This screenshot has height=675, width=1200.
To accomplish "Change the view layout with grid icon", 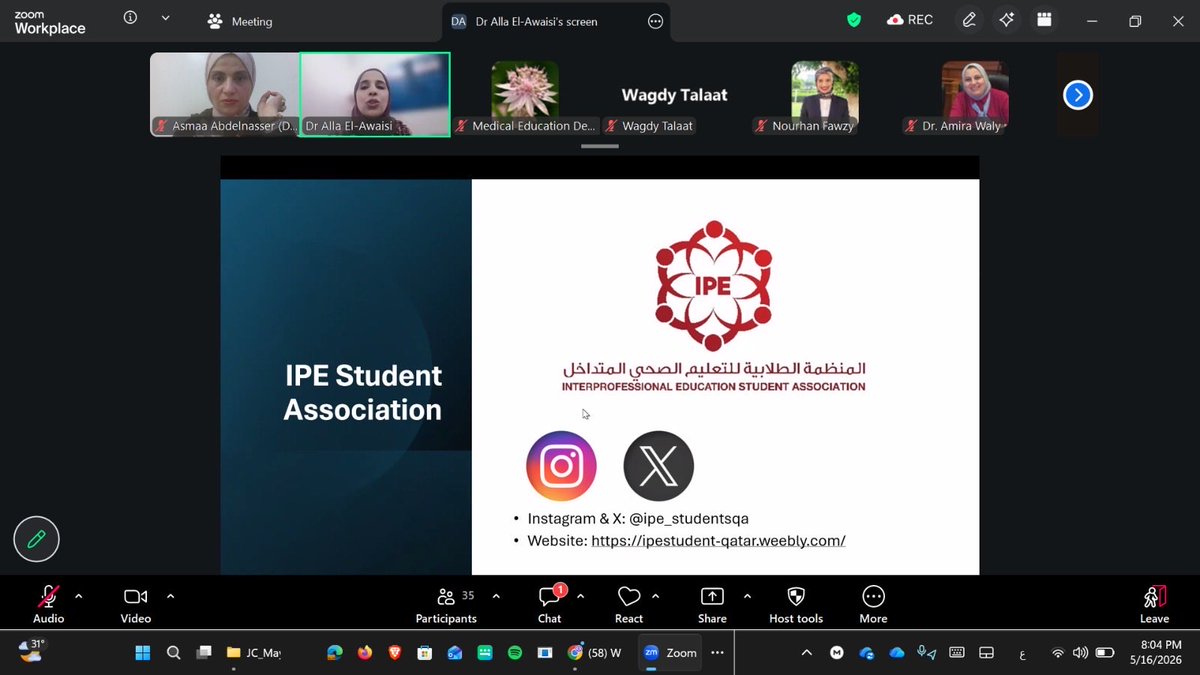I will (1044, 20).
